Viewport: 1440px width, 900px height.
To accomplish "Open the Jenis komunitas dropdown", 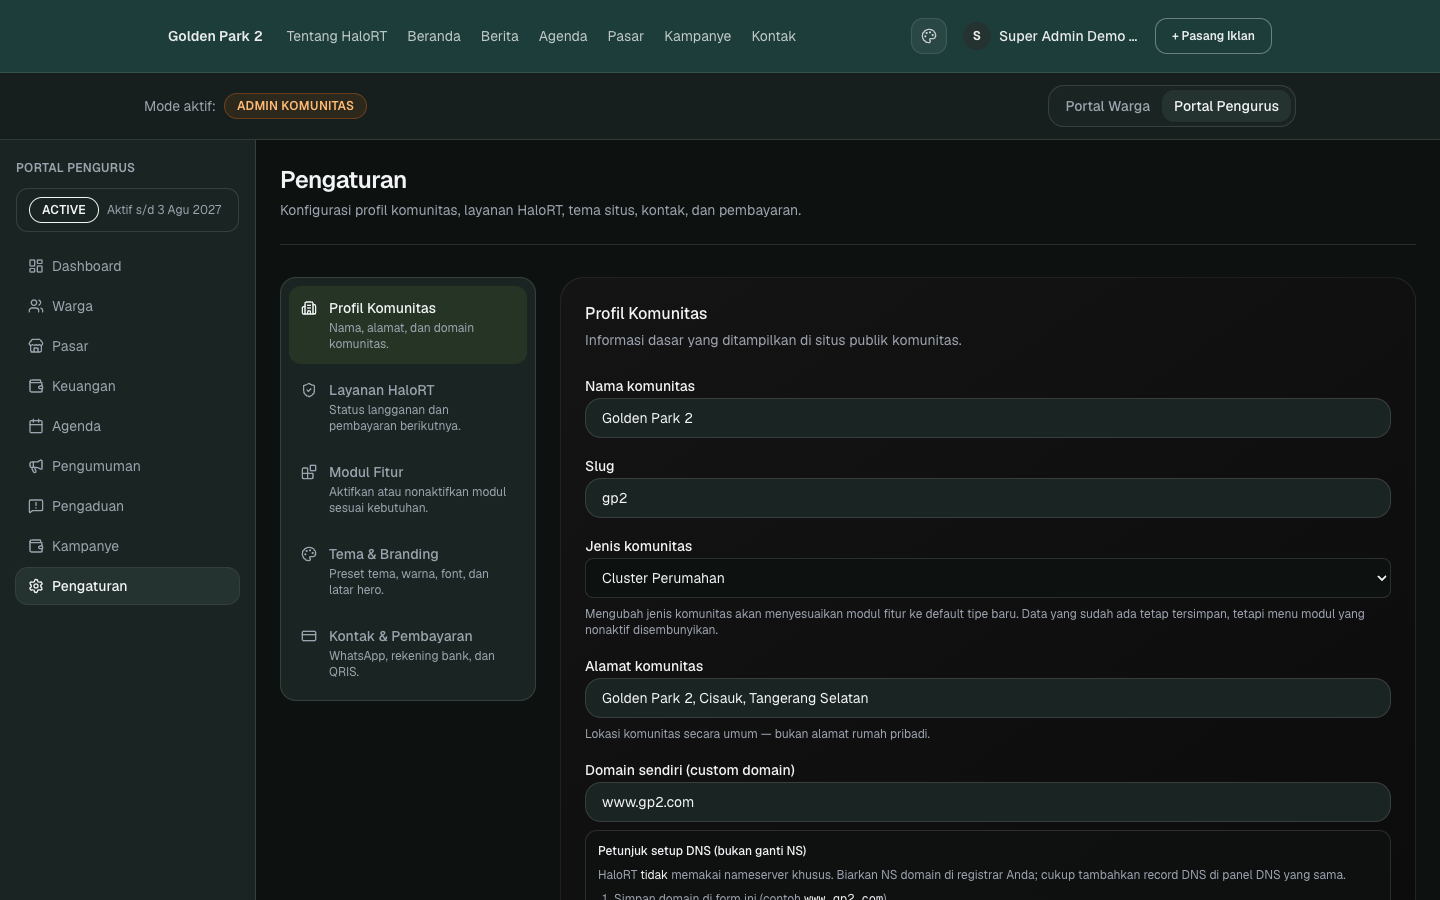I will [987, 578].
